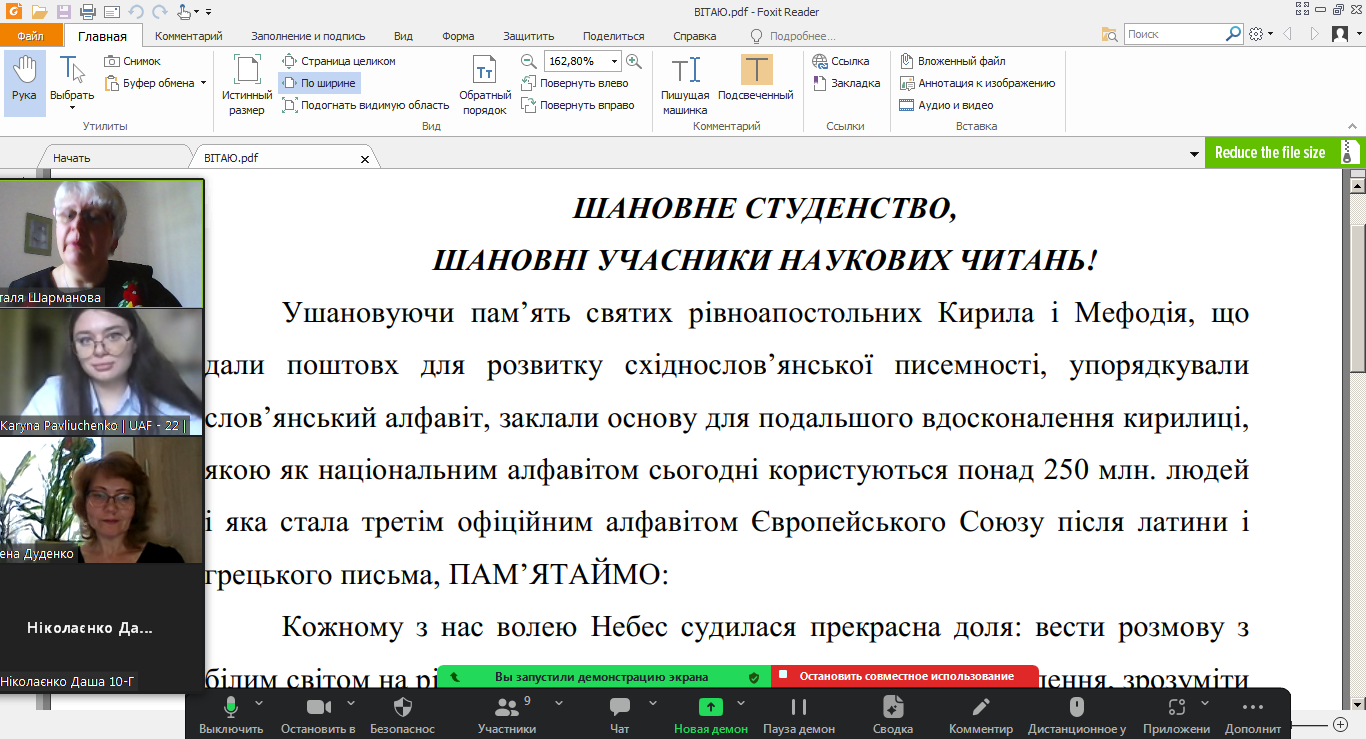Open the 162,80% zoom dropdown
1366x739 pixels.
[x=614, y=61]
